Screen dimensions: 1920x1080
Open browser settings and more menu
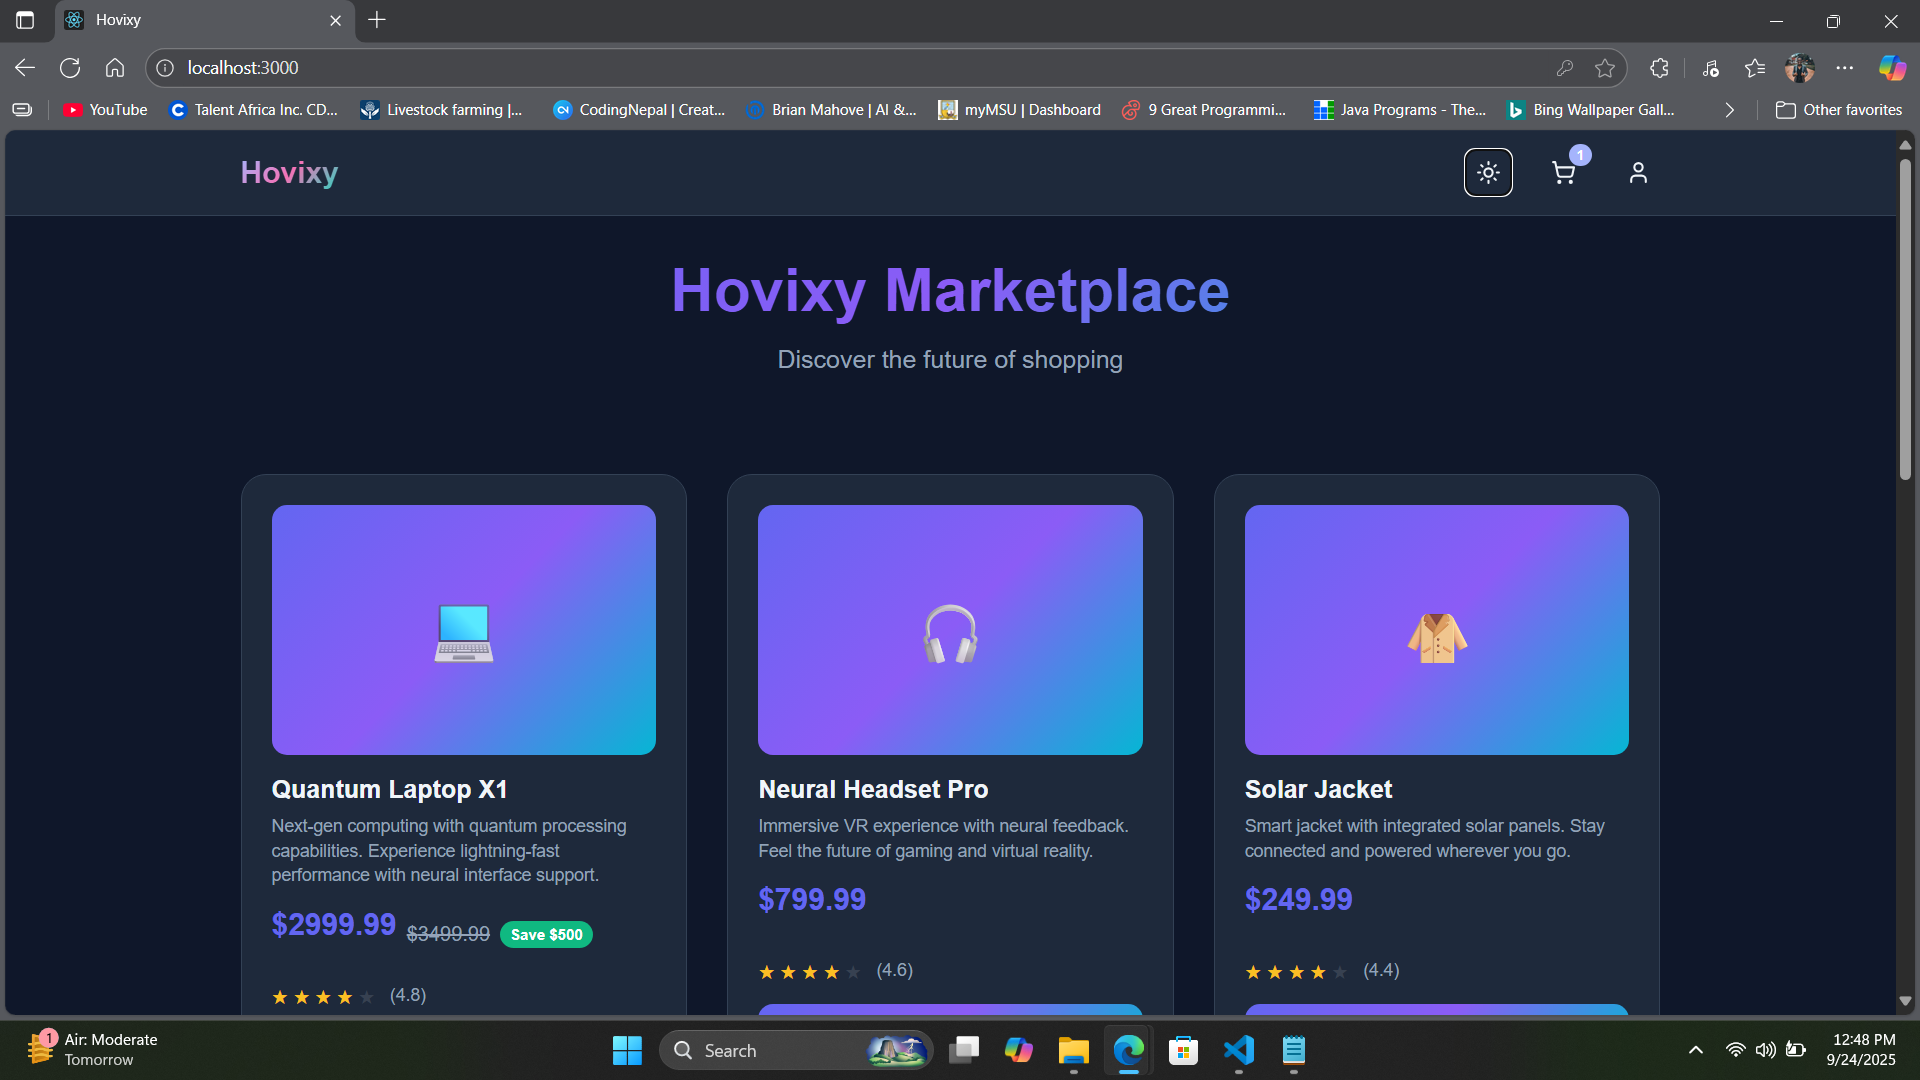pyautogui.click(x=1845, y=68)
